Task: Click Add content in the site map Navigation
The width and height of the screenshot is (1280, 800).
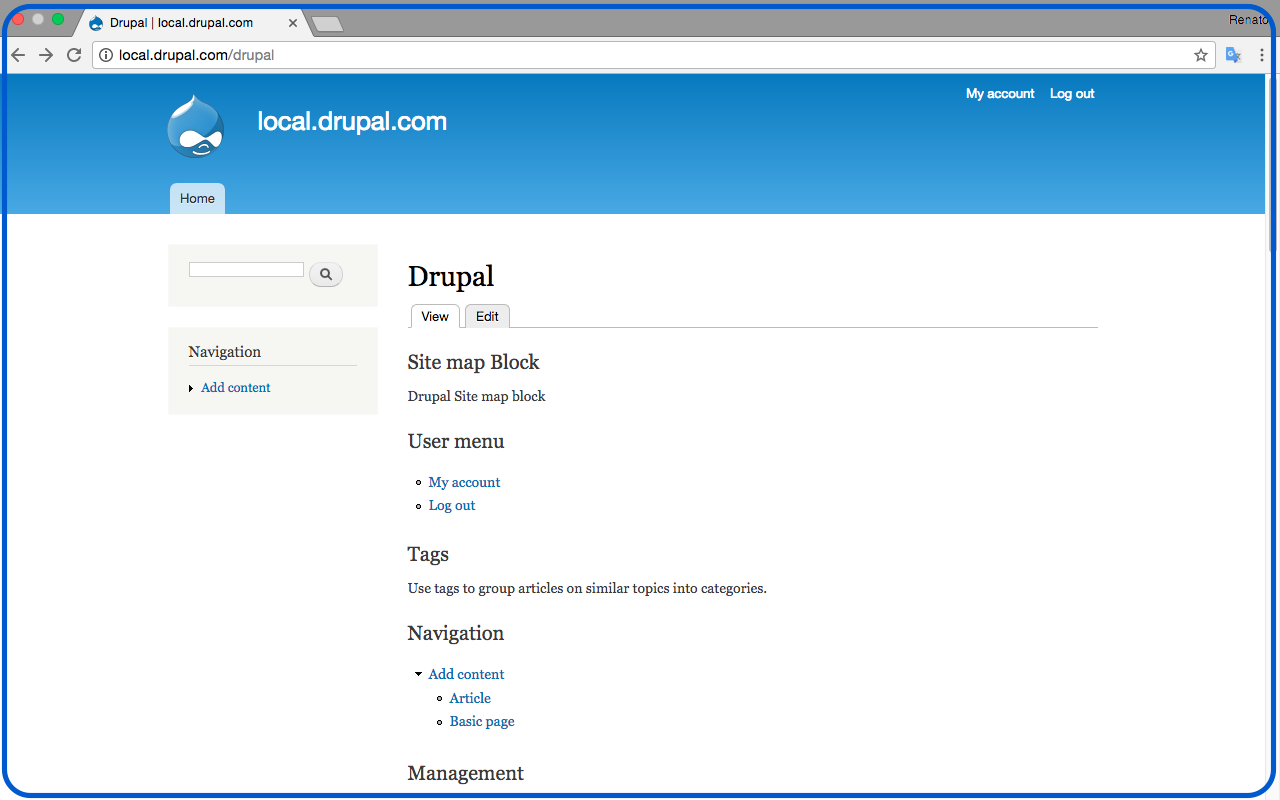Action: click(x=466, y=674)
